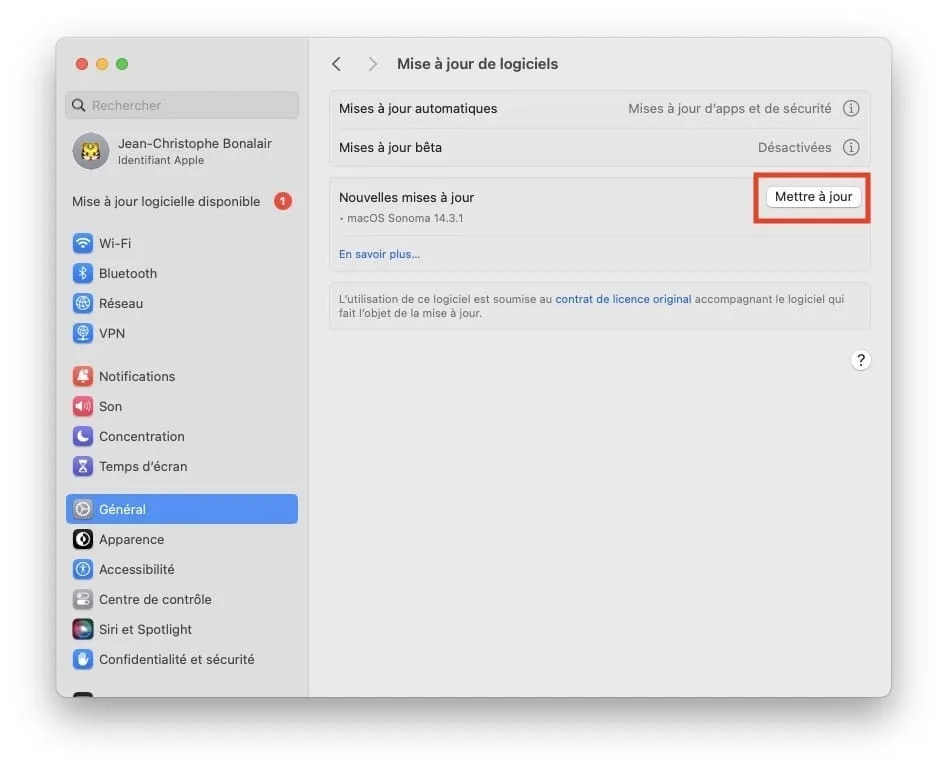This screenshot has width=947, height=771.
Task: Click the magnifying glass search icon
Action: coord(79,106)
